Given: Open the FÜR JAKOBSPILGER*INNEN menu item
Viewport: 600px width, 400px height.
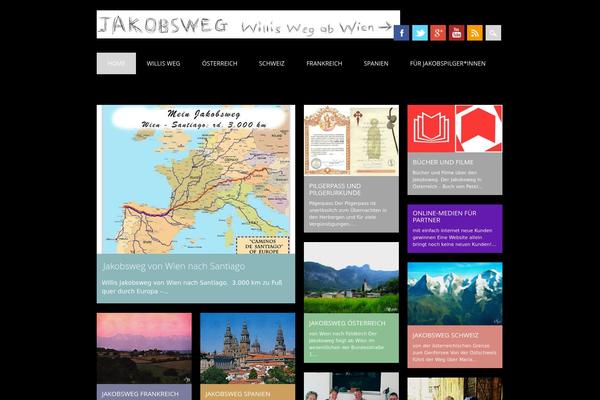Looking at the screenshot, I should point(448,64).
